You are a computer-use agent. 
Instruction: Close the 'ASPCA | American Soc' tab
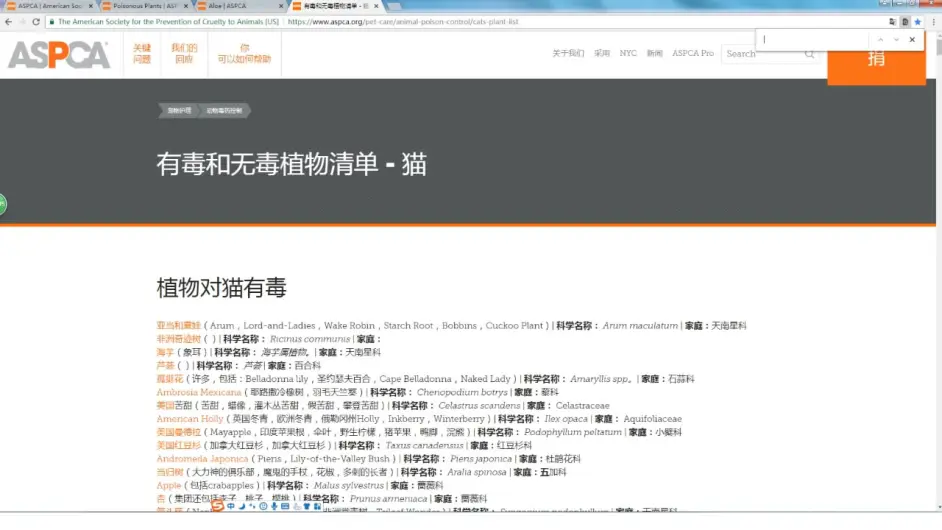pyautogui.click(x=91, y=6)
